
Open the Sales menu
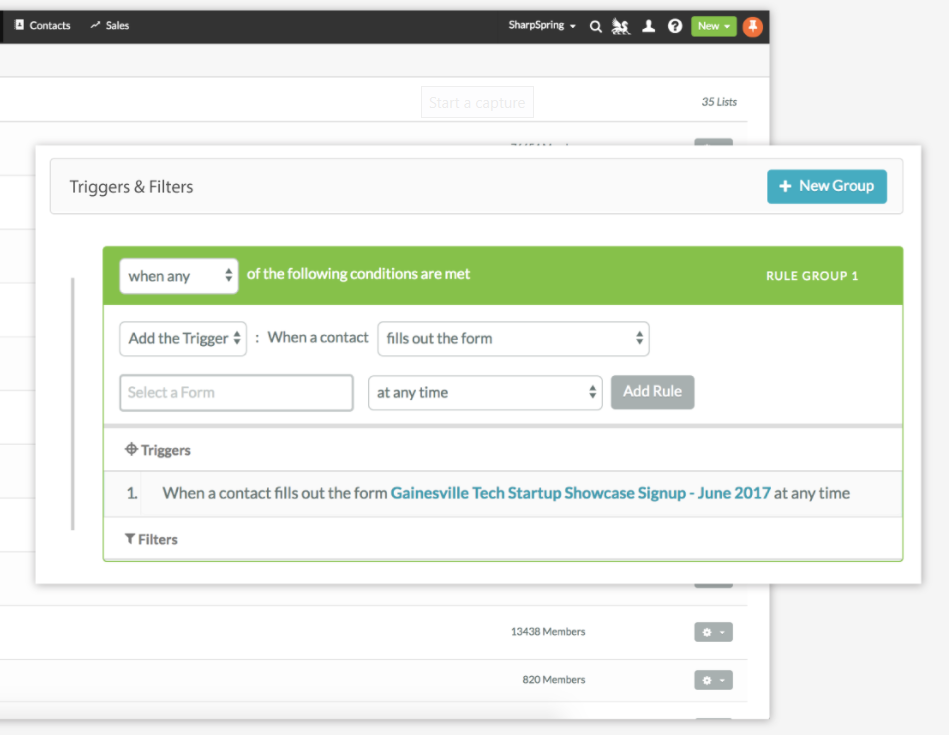click(x=109, y=26)
